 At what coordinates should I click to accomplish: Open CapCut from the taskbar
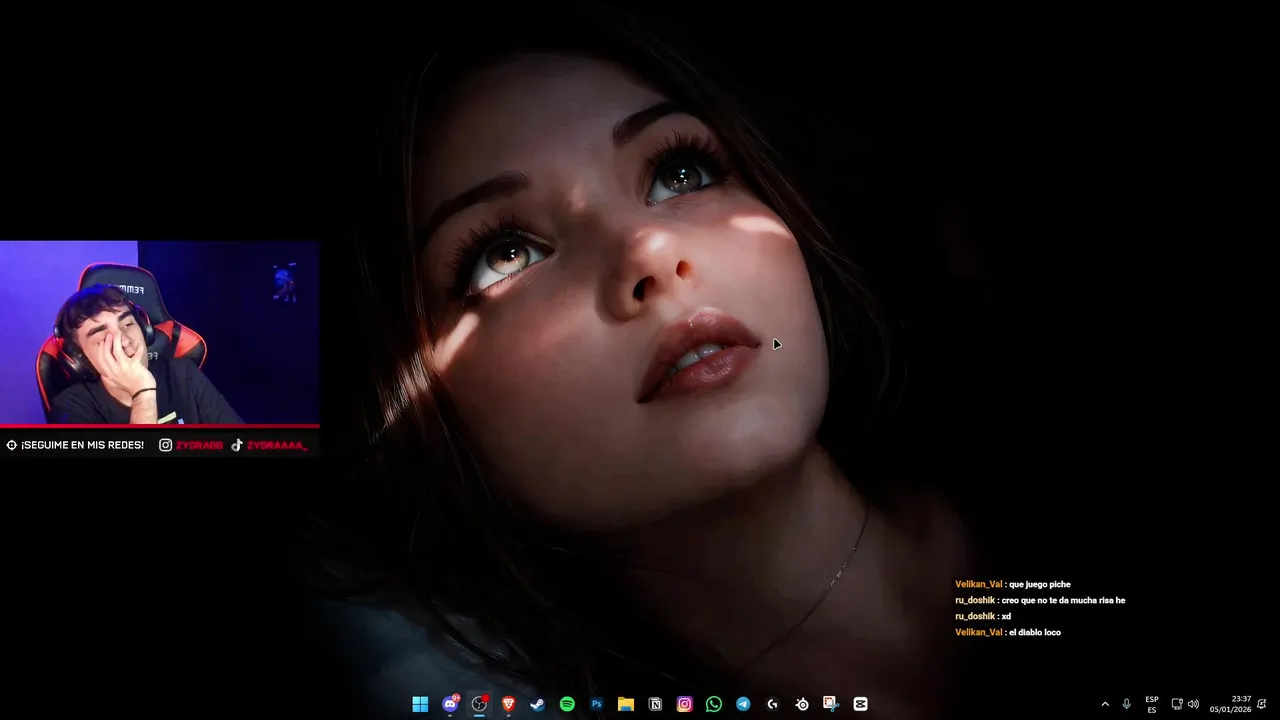click(860, 704)
